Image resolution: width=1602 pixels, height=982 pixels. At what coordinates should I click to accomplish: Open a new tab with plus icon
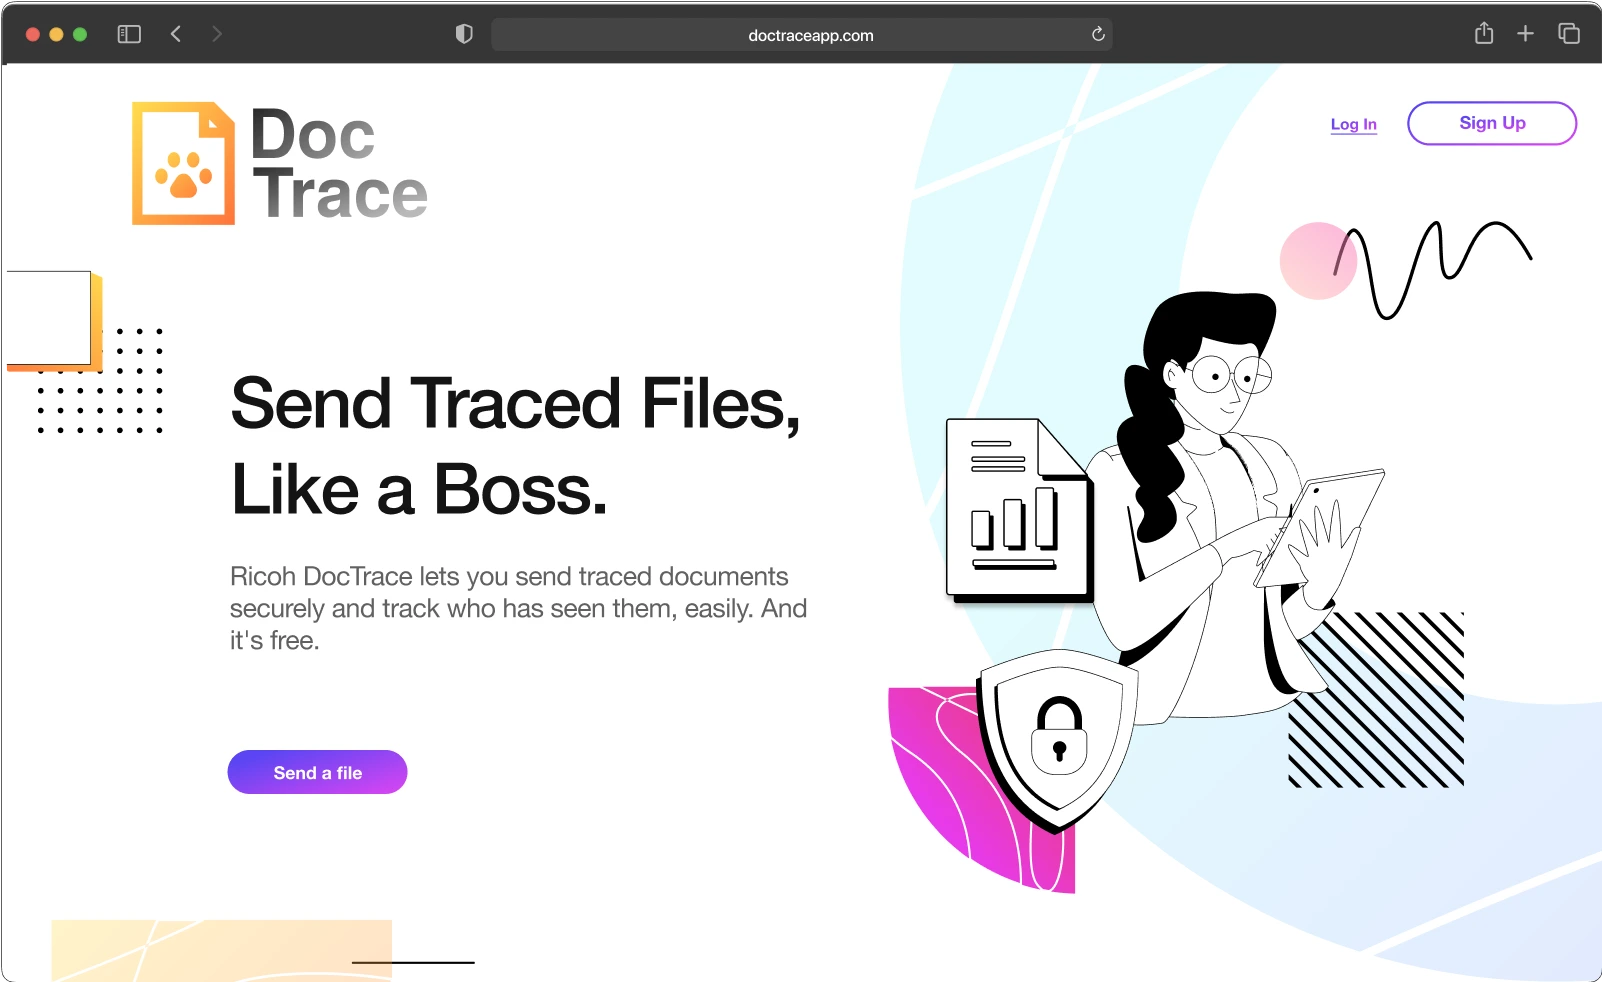1525,34
